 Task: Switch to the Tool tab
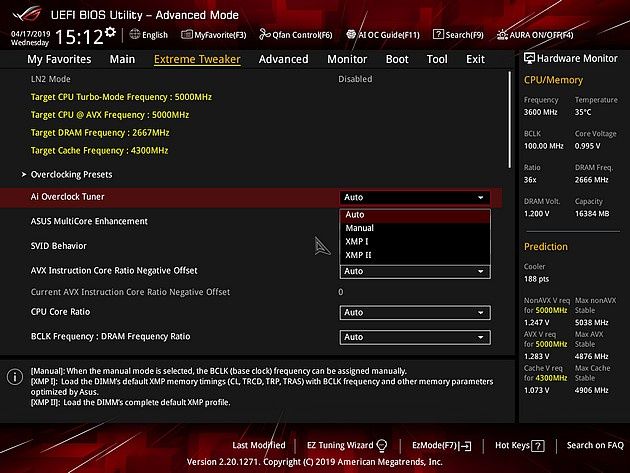tap(437, 59)
